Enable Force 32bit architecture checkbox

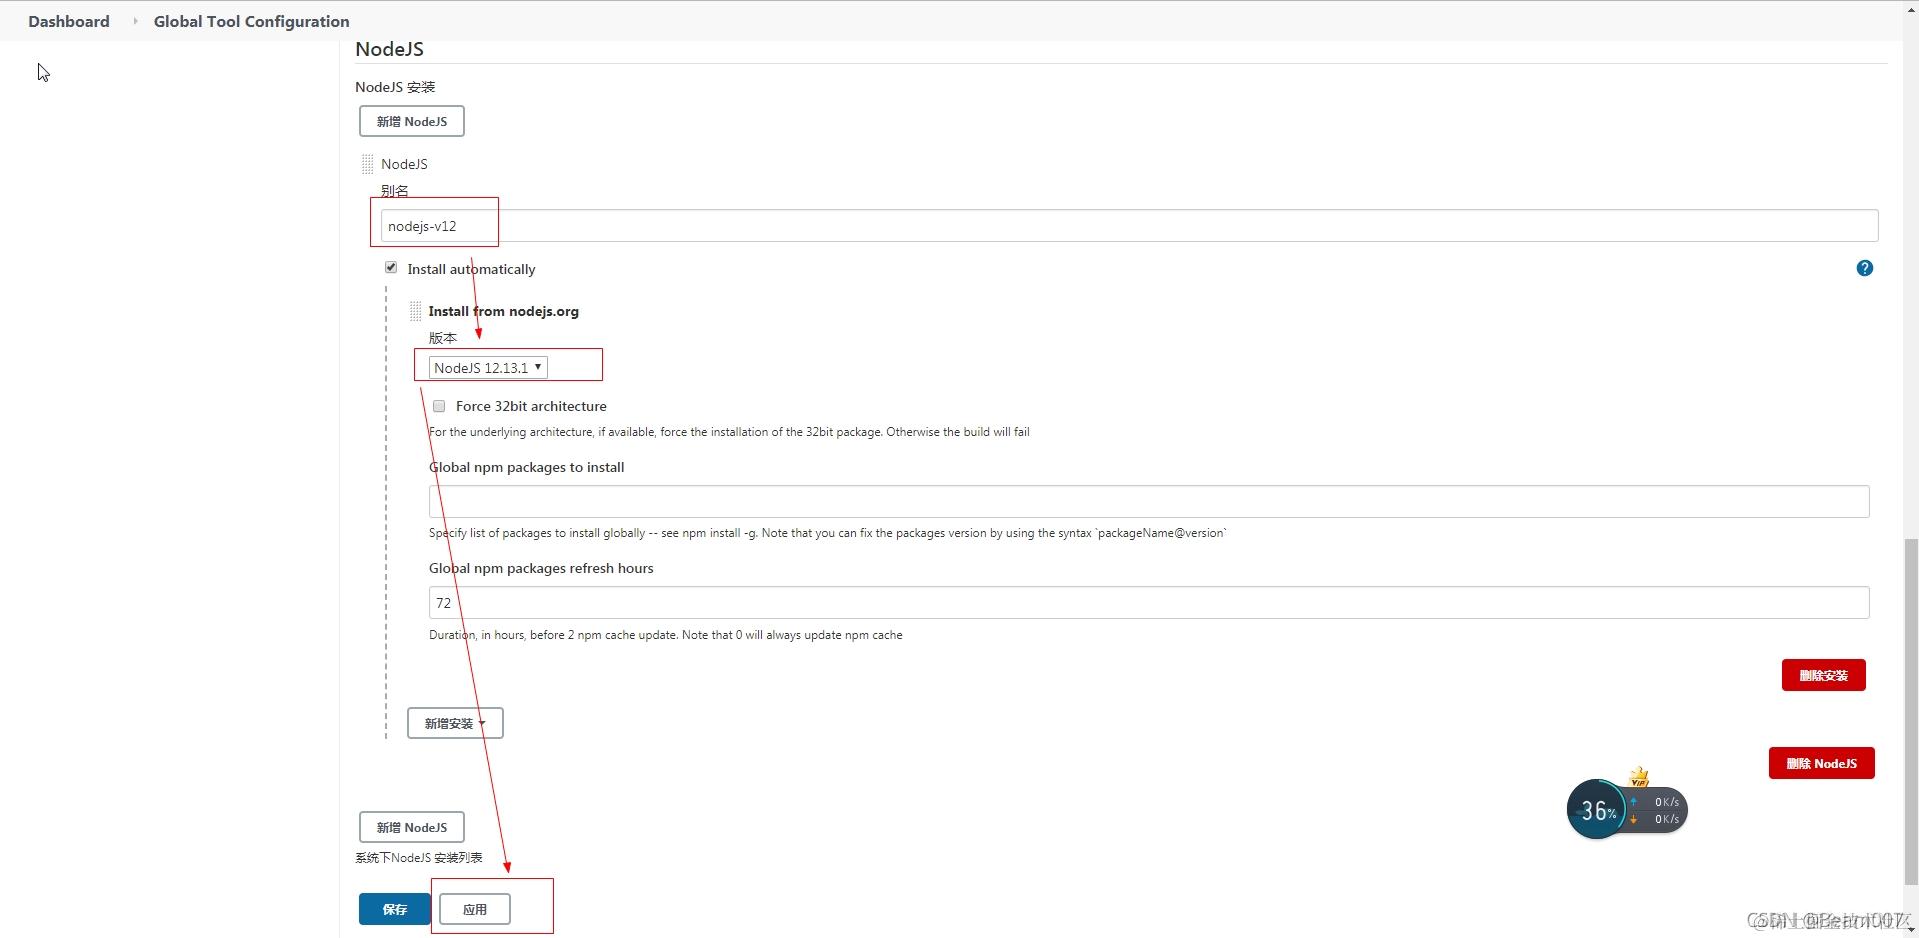coord(439,406)
